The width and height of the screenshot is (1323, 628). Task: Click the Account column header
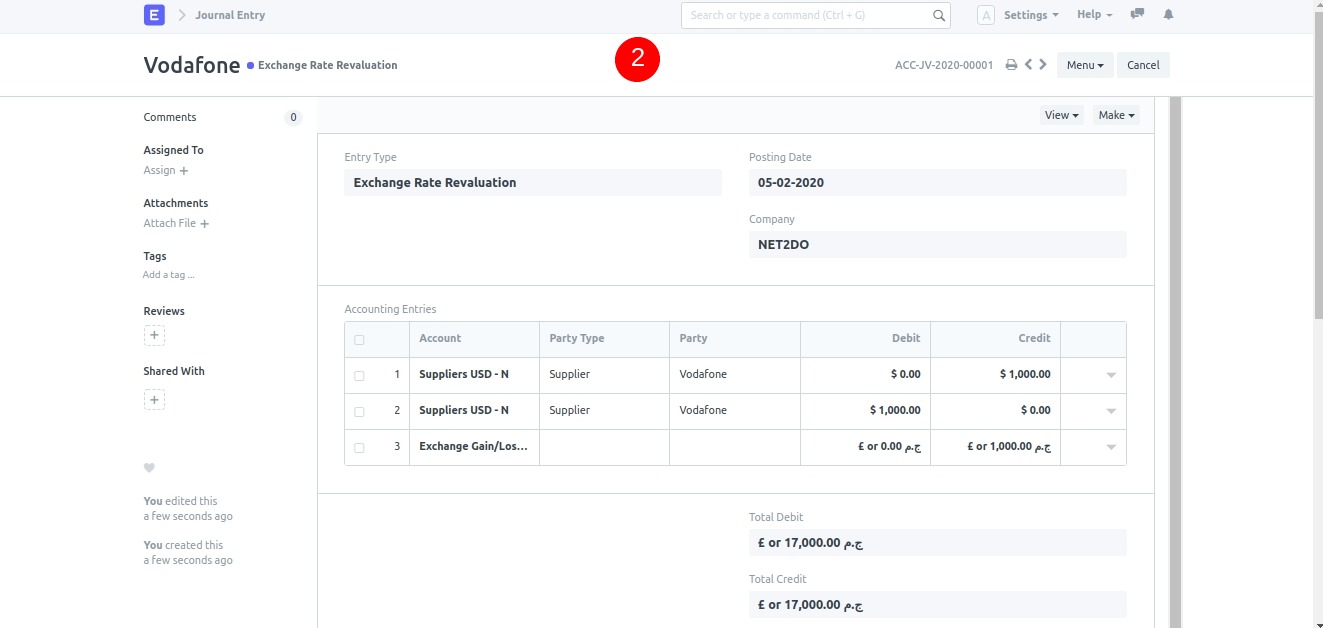point(440,338)
